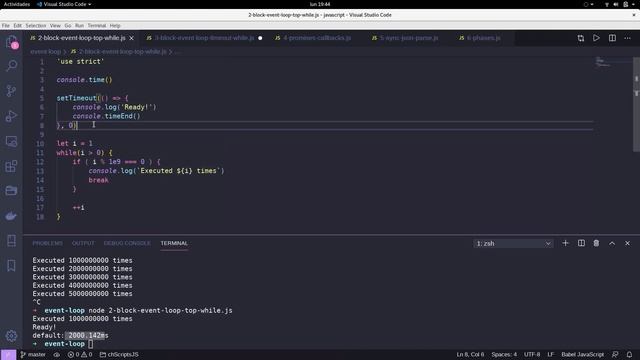Open the Run and Debug view

[x=11, y=116]
